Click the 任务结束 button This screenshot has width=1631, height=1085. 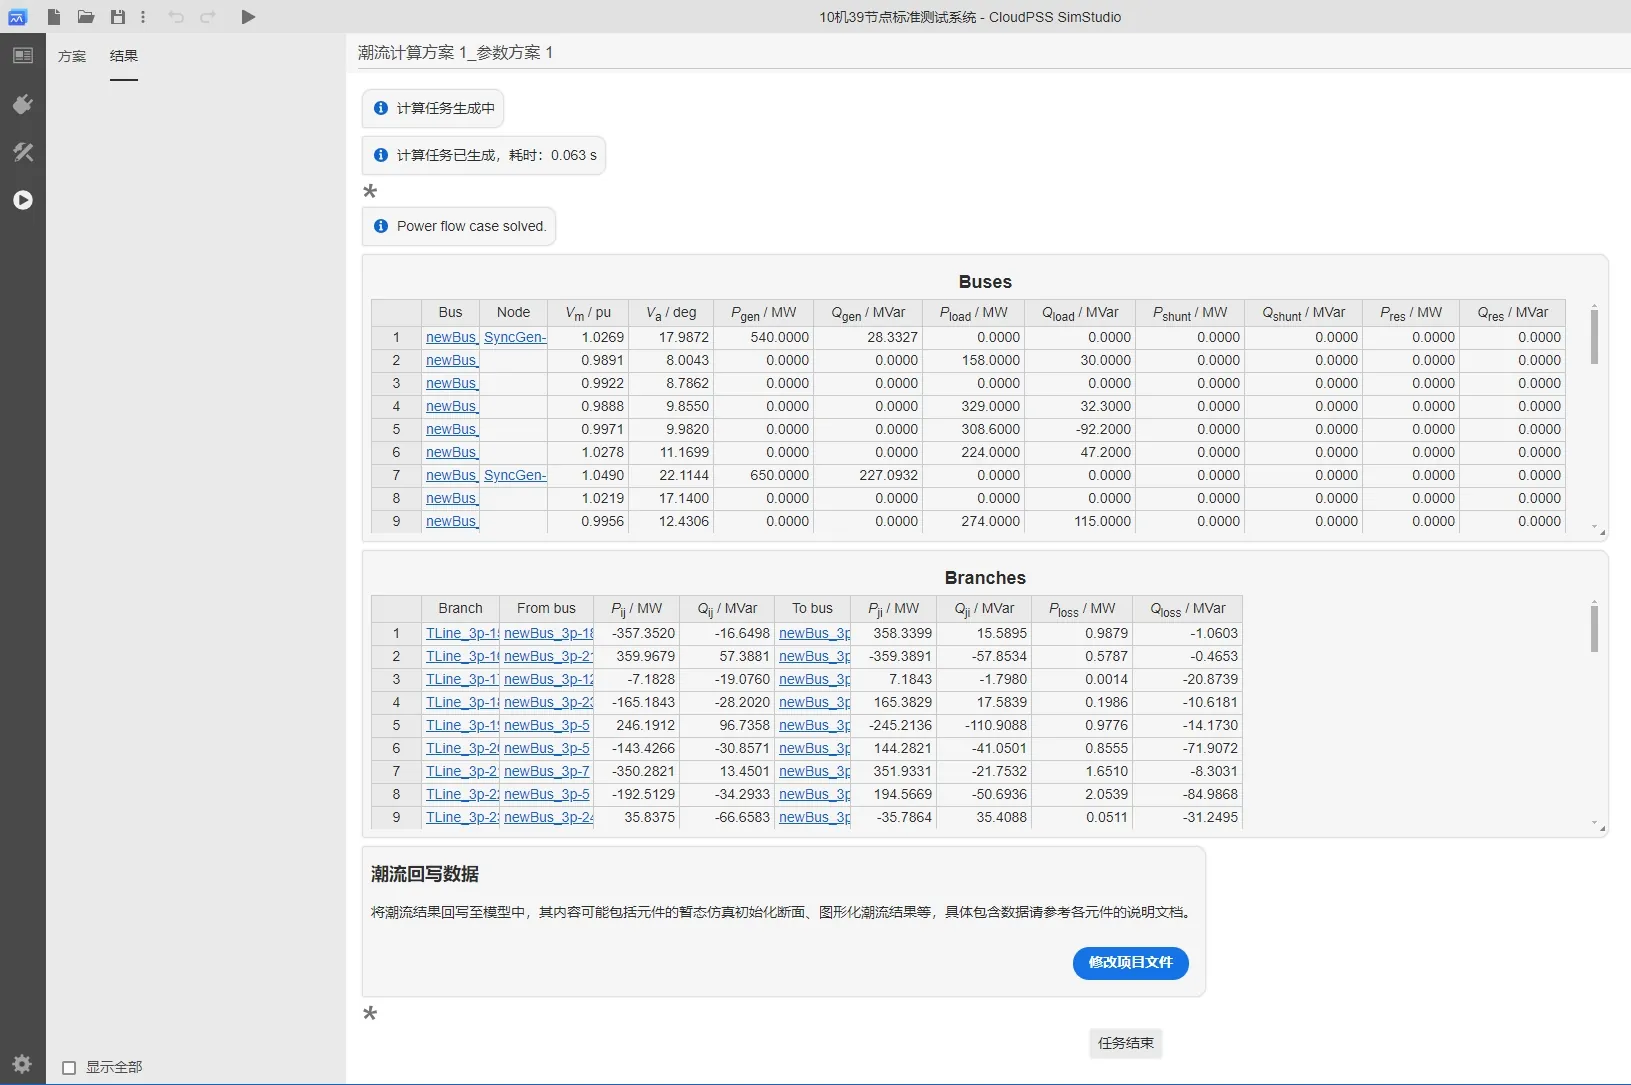pyautogui.click(x=1126, y=1043)
